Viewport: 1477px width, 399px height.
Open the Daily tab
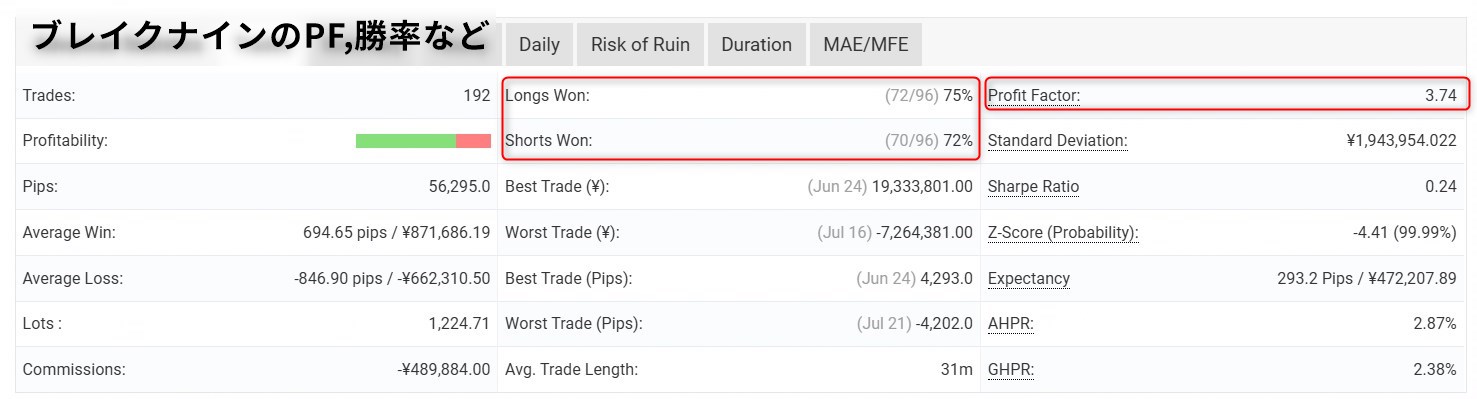[539, 45]
